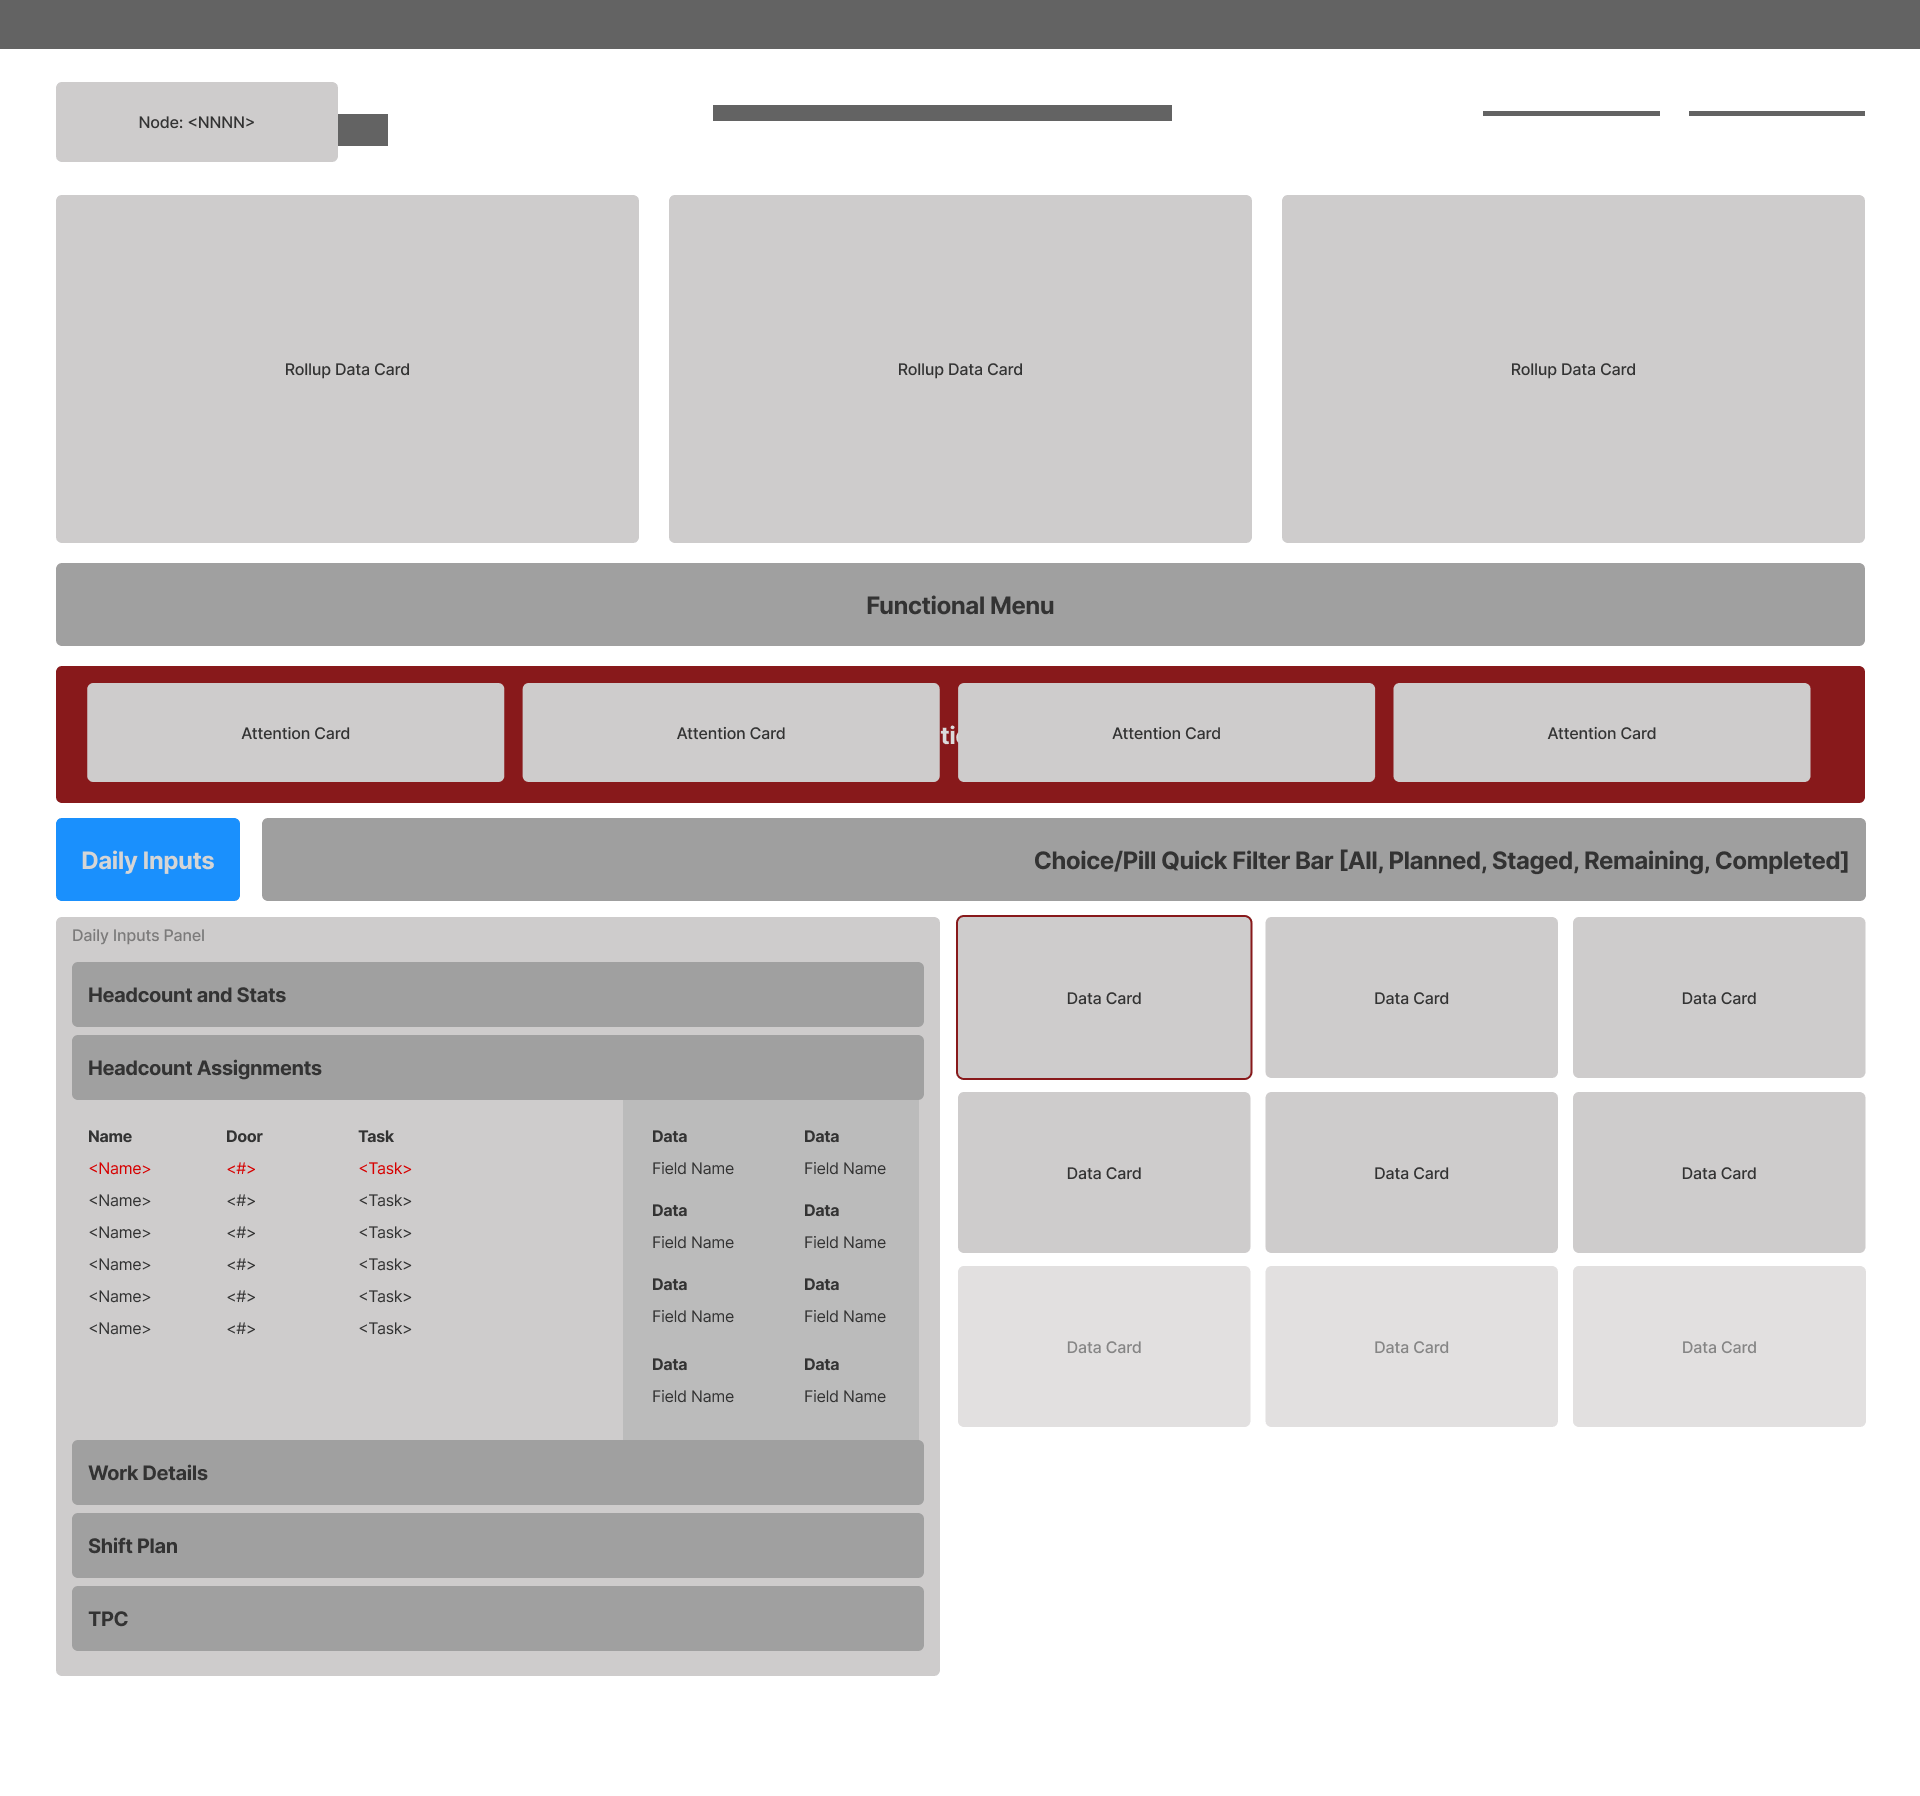1920x1796 pixels.
Task: Open the Functional Menu
Action: click(x=959, y=604)
